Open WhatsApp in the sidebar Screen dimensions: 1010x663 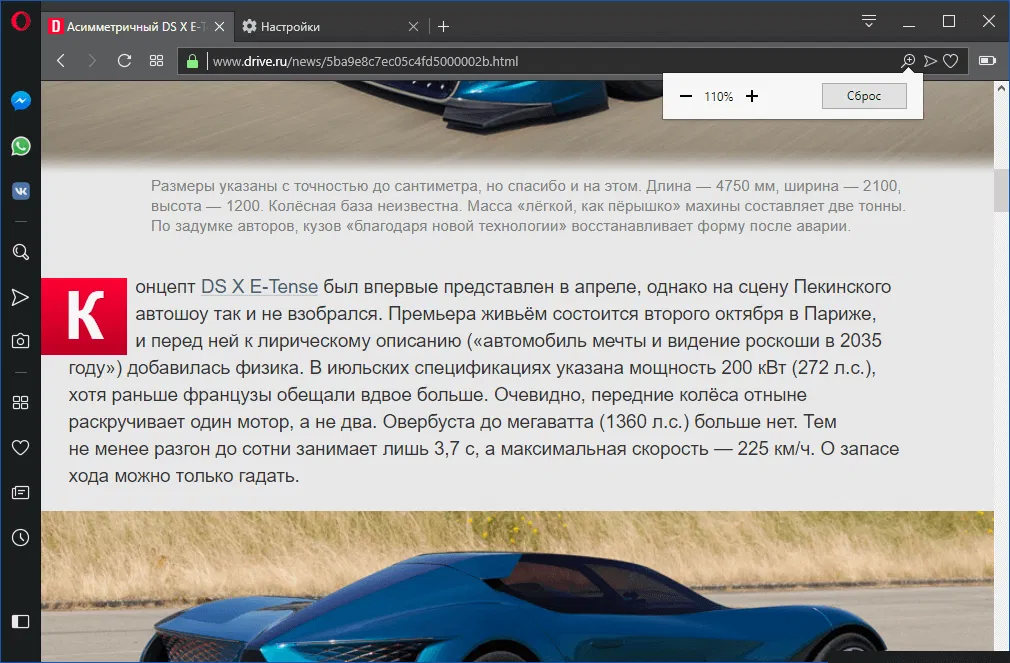[x=21, y=146]
